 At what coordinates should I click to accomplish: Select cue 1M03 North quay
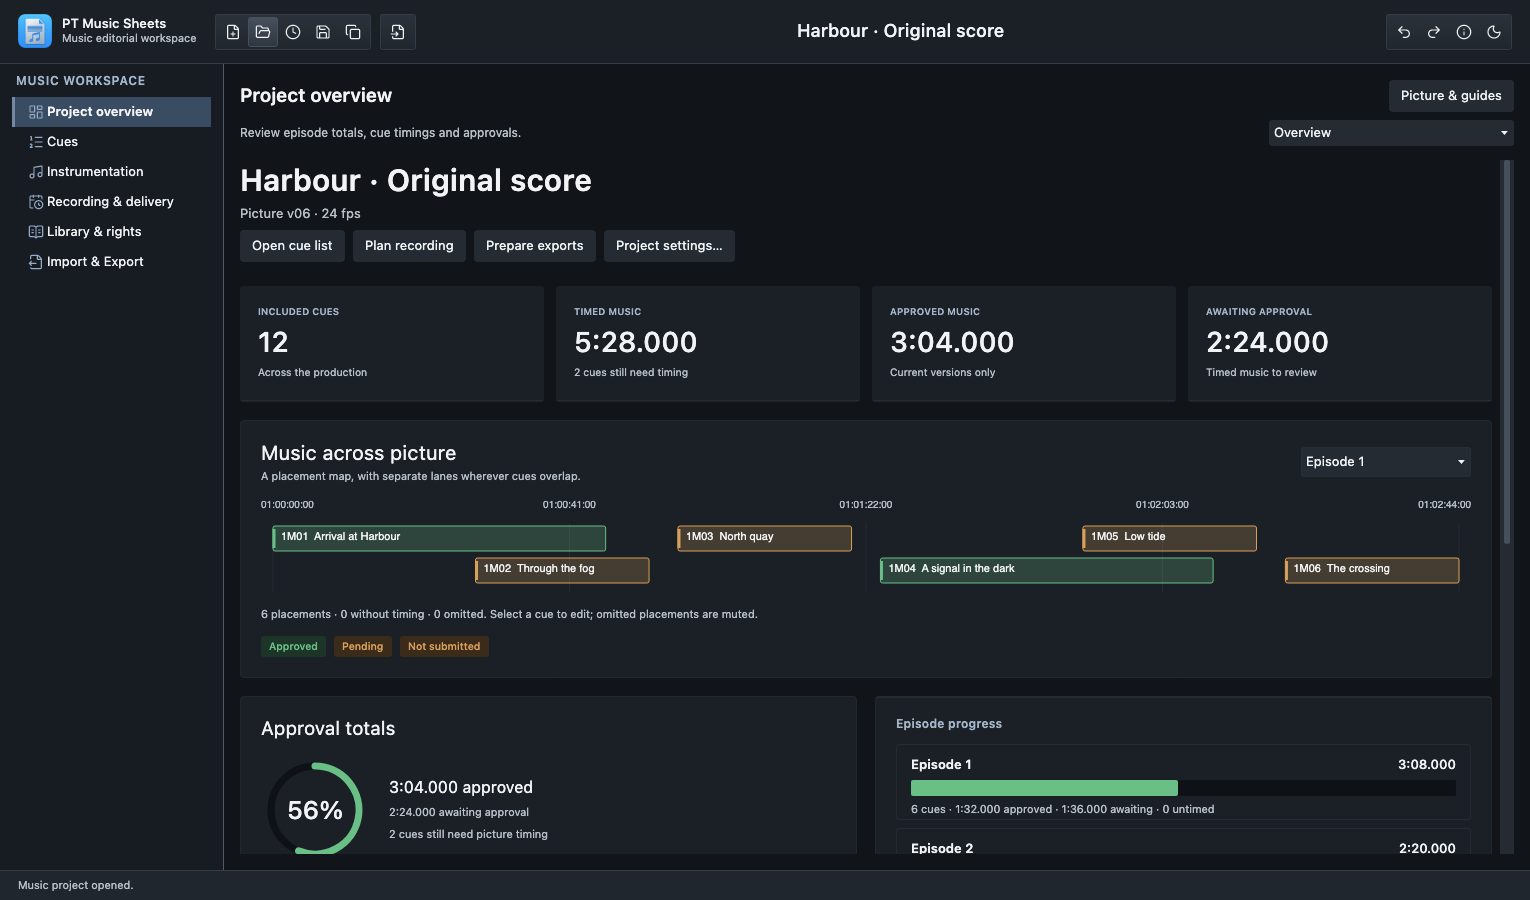[x=765, y=538]
